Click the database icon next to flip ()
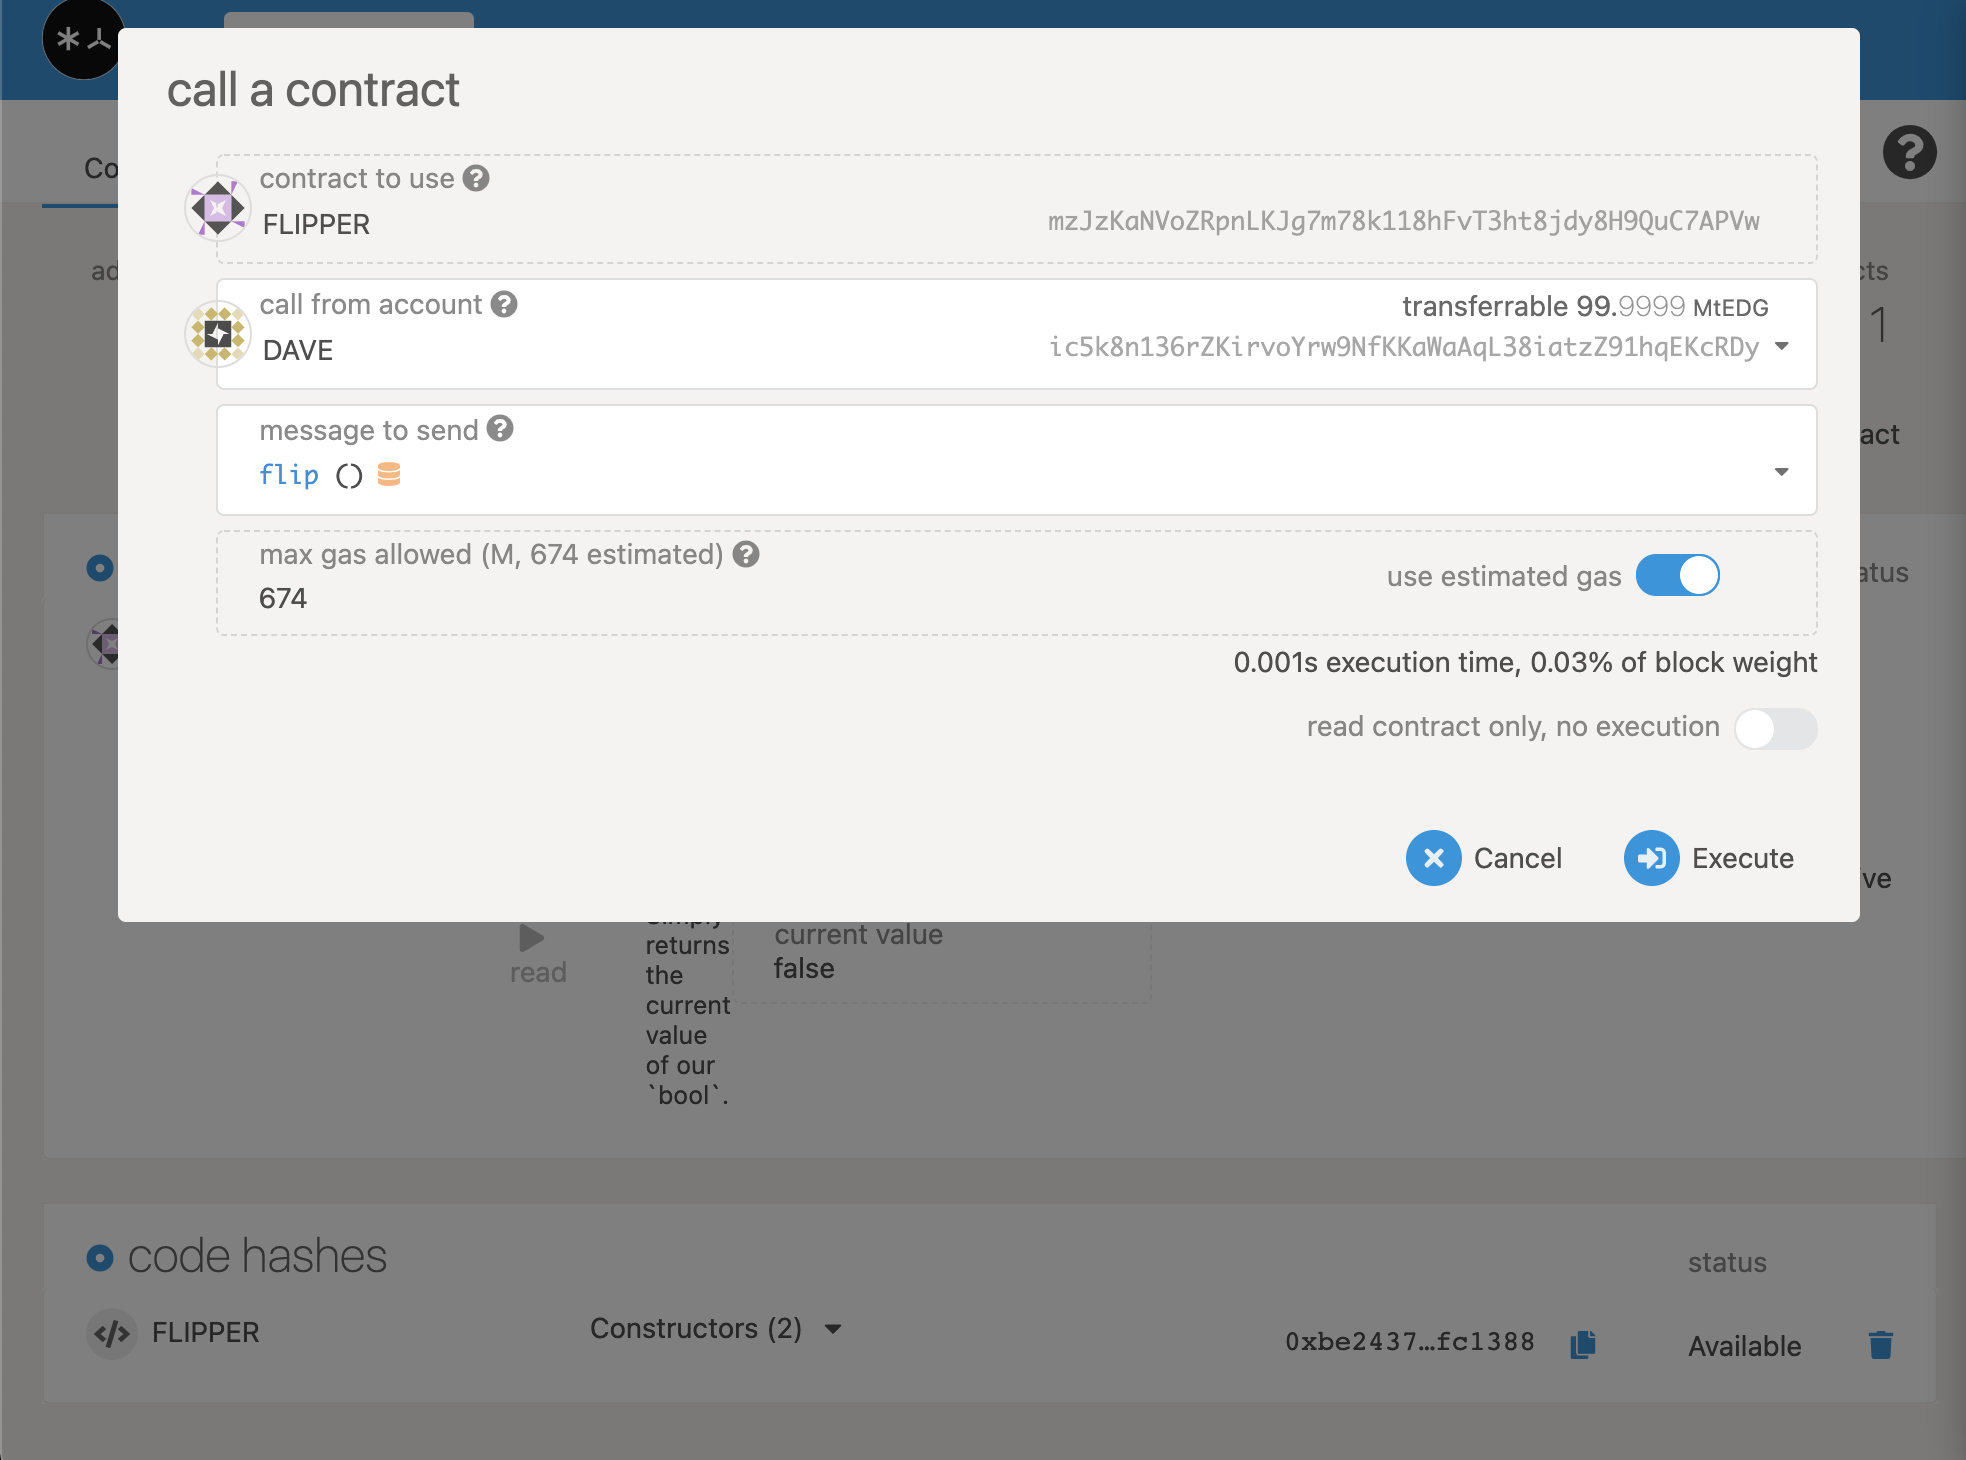The image size is (1966, 1460). (389, 474)
